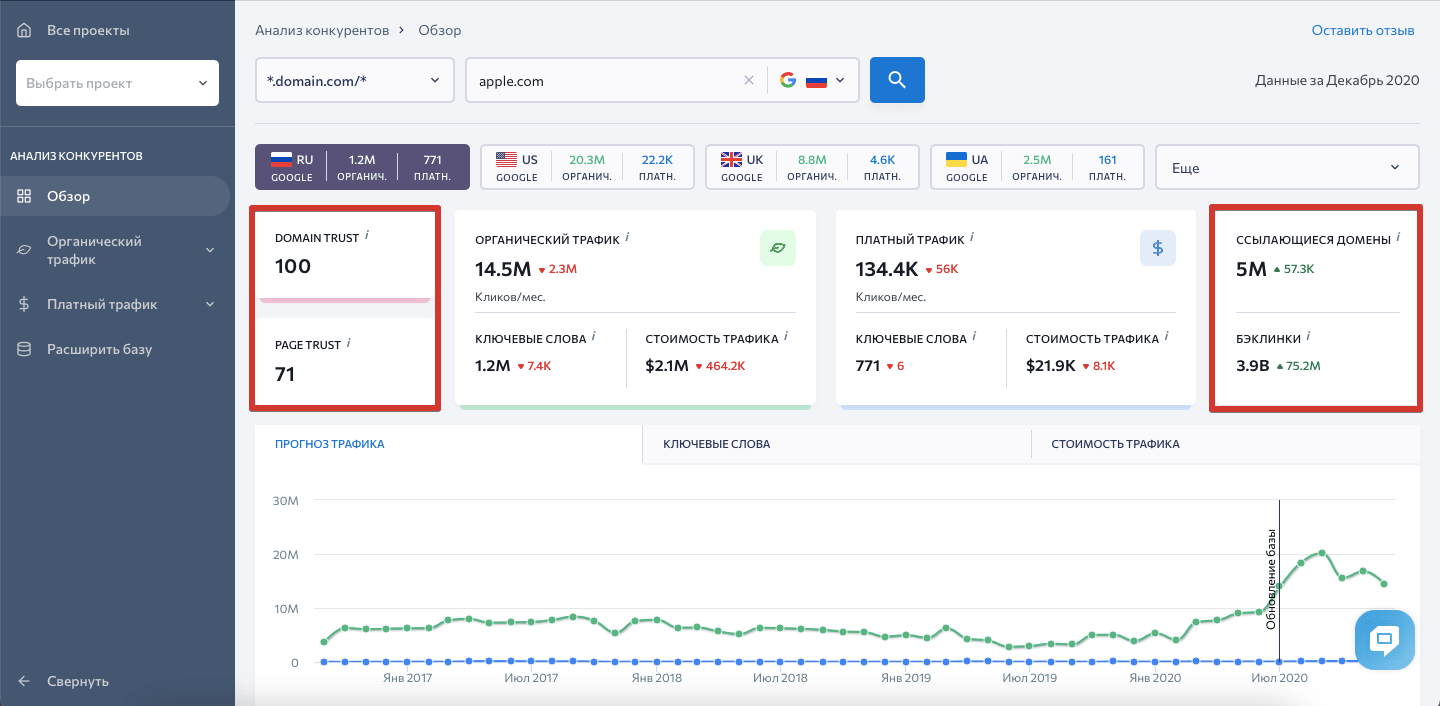Click the Russian flag in search bar
The image size is (1440, 706).
pyautogui.click(x=816, y=81)
